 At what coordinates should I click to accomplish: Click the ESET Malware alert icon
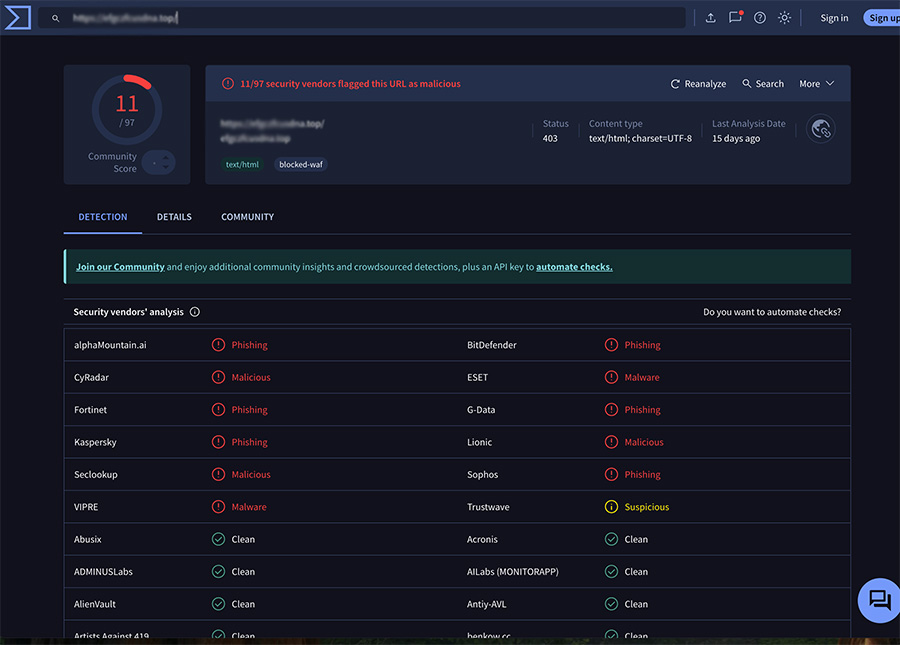click(x=611, y=377)
